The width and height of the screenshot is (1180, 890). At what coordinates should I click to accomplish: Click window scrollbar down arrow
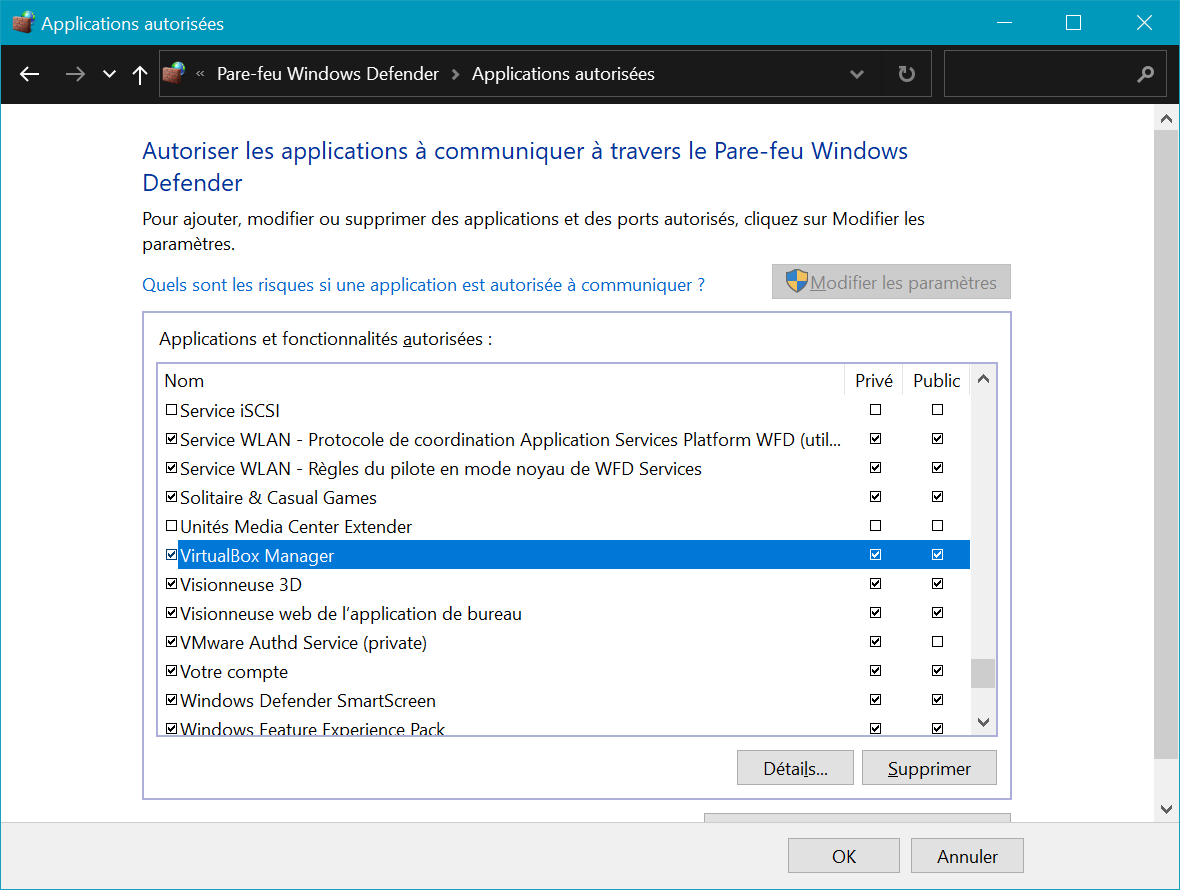pyautogui.click(x=1166, y=810)
